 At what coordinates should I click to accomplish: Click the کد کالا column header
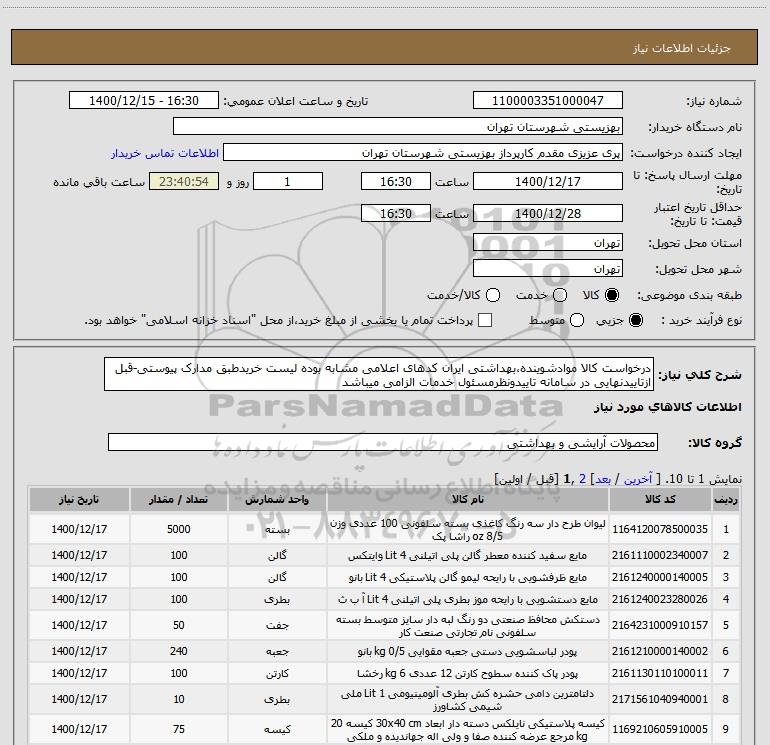click(660, 499)
